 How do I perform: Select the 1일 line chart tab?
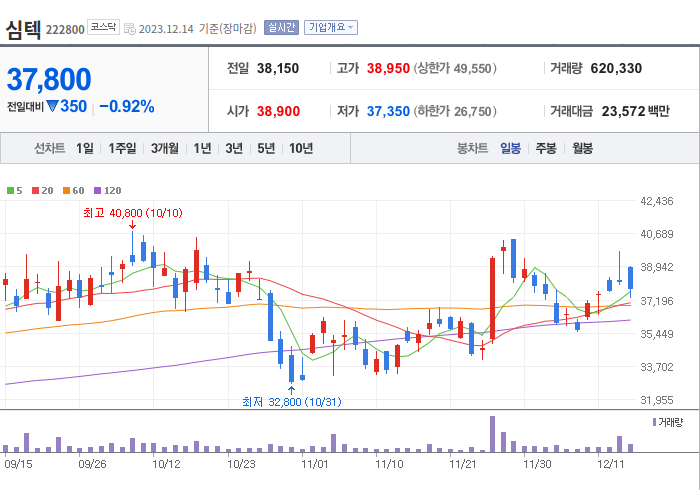pos(85,148)
